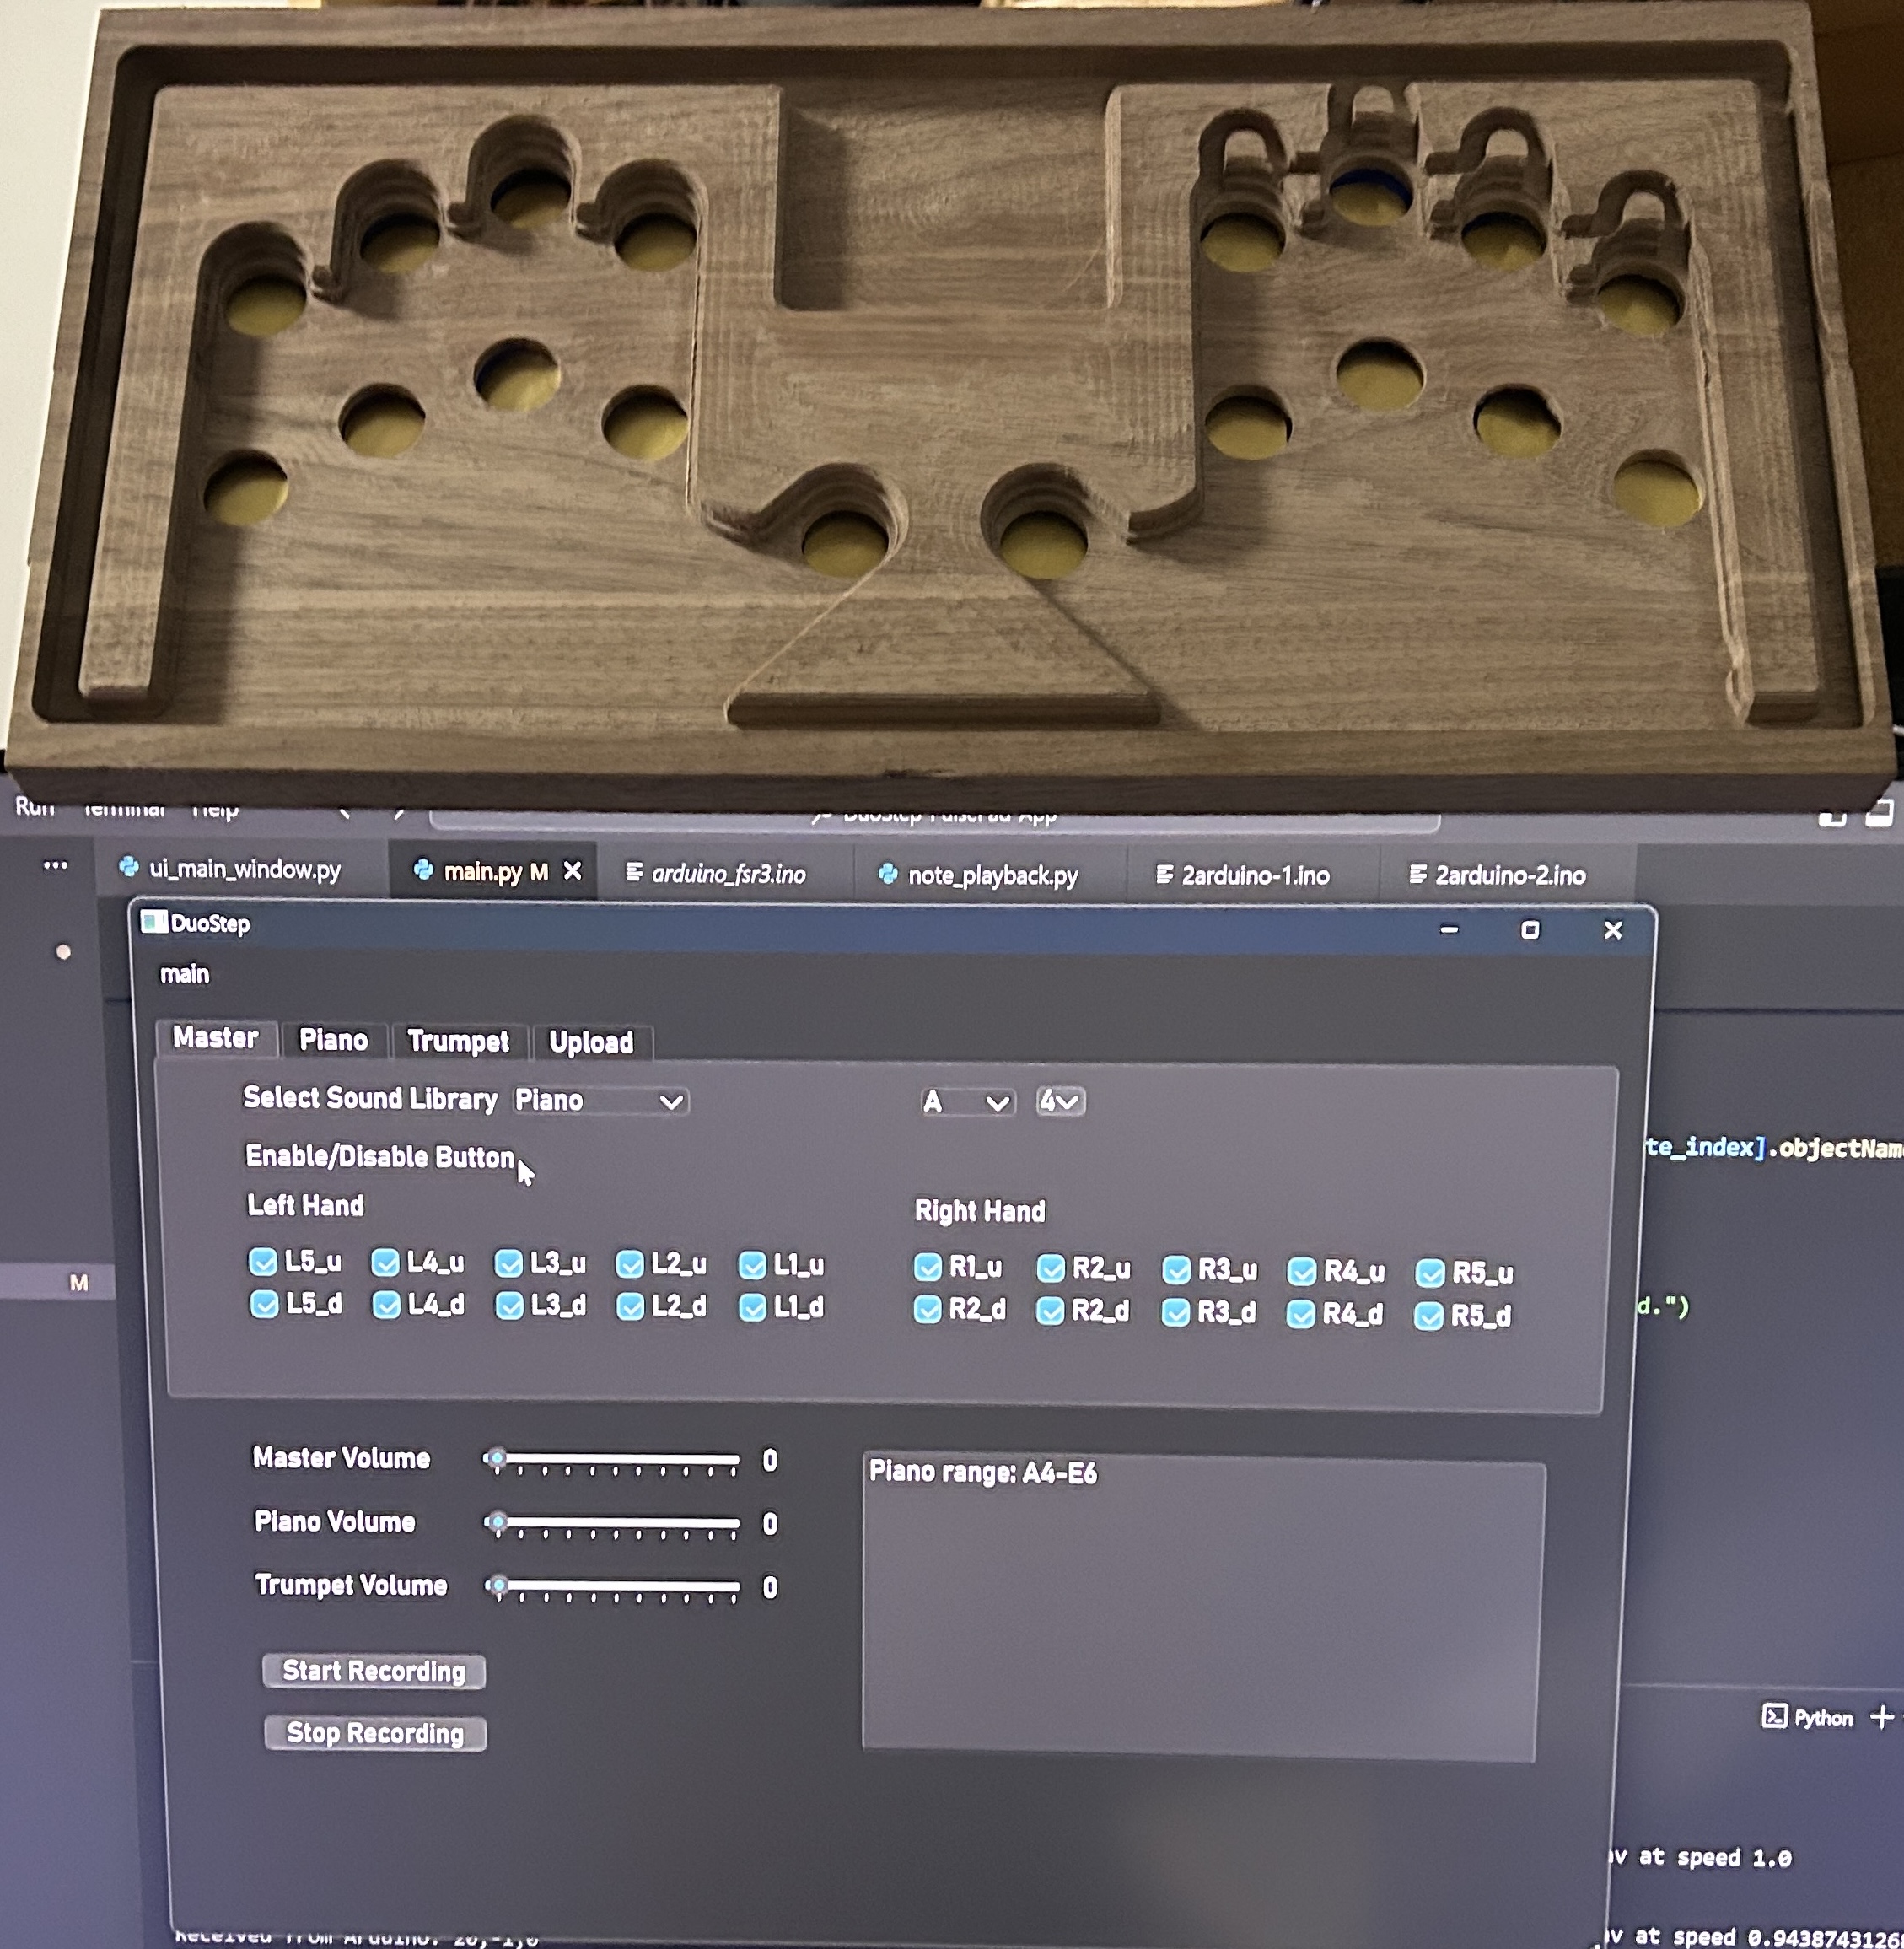The height and width of the screenshot is (1949, 1904).
Task: Open the octave 4 dropdown
Action: (x=1060, y=1102)
